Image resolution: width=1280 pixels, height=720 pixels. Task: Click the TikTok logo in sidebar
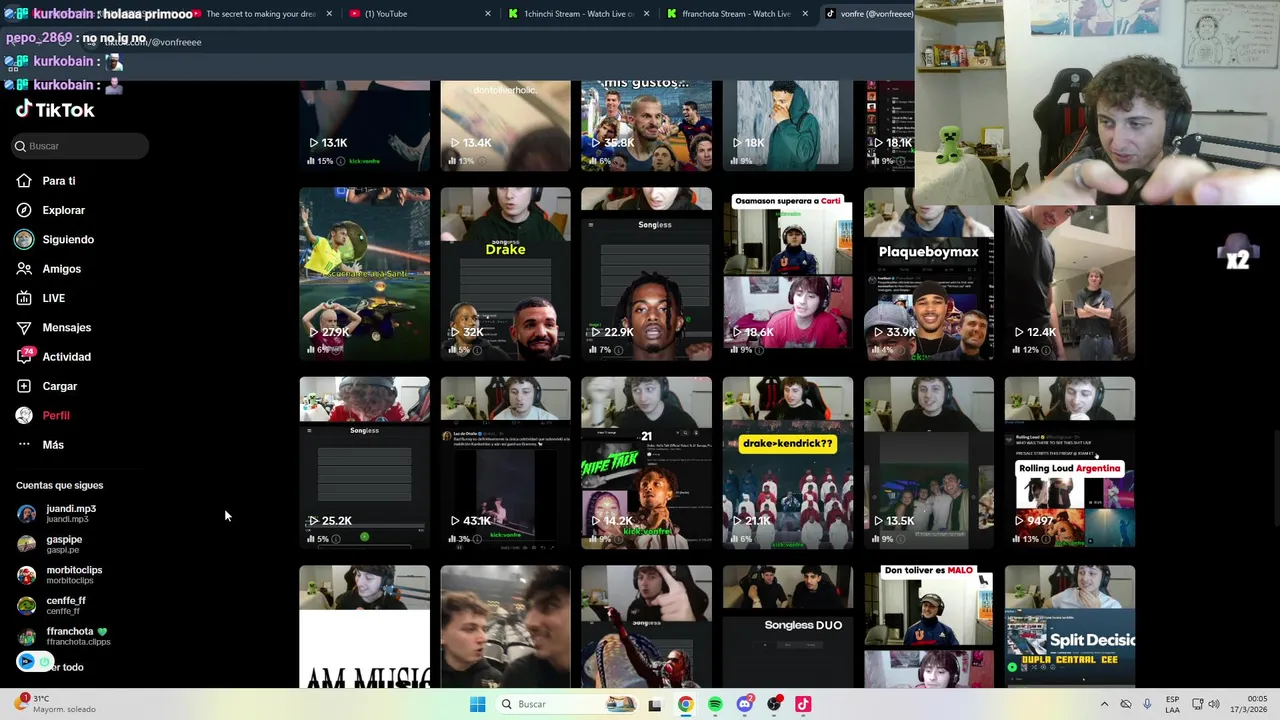pyautogui.click(x=55, y=109)
